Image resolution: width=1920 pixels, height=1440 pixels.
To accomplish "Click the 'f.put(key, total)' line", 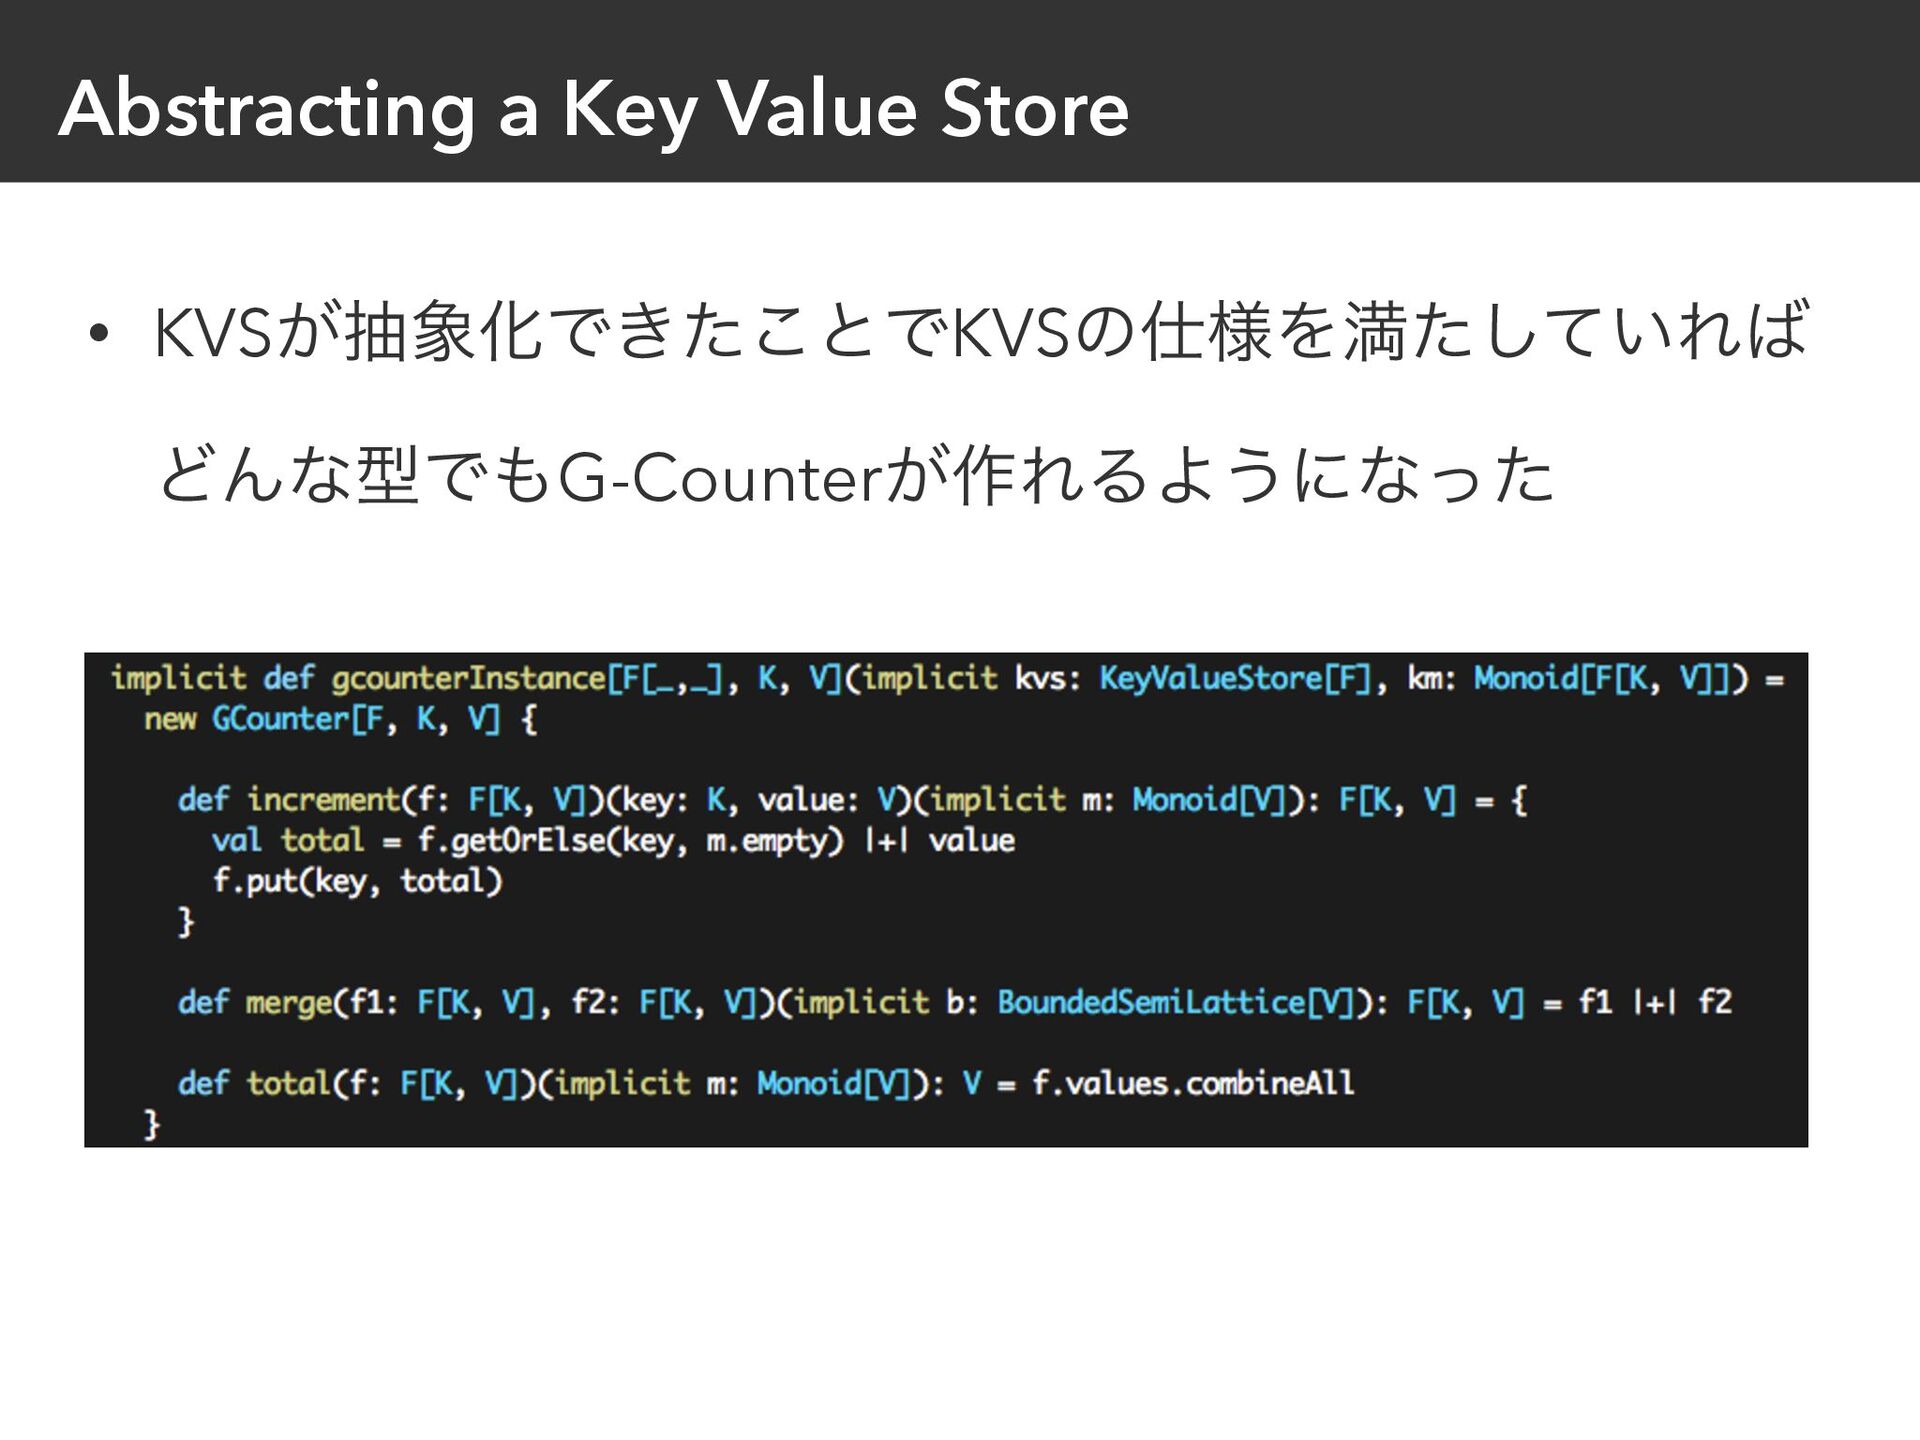I will tap(357, 881).
